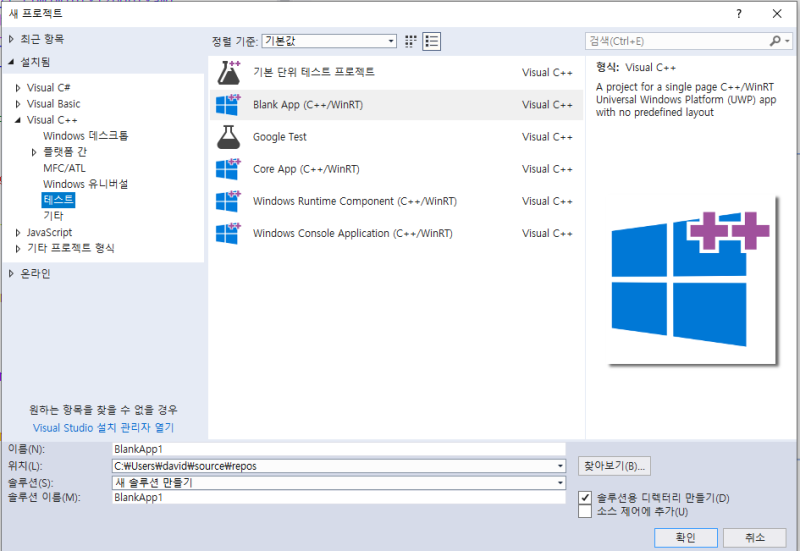Click the Windows Console Application template icon
Image resolution: width=800 pixels, height=551 pixels.
coord(228,233)
